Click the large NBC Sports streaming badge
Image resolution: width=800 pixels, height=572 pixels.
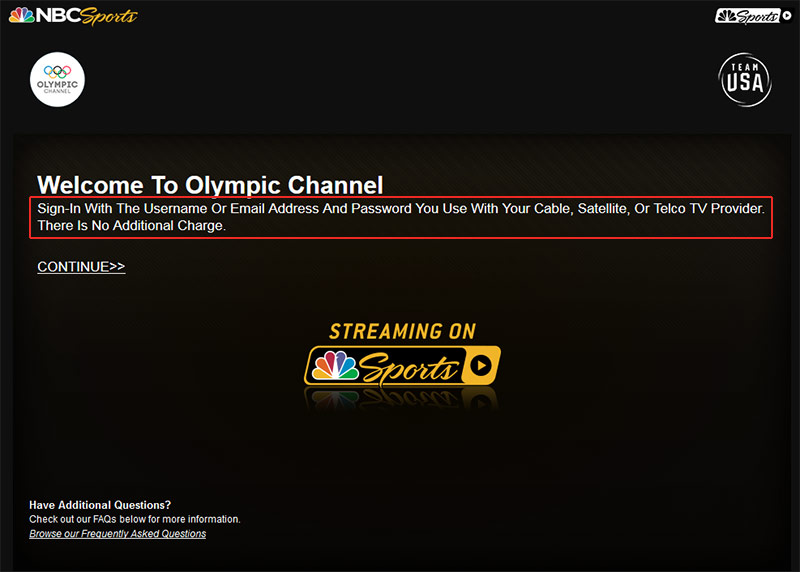point(402,365)
